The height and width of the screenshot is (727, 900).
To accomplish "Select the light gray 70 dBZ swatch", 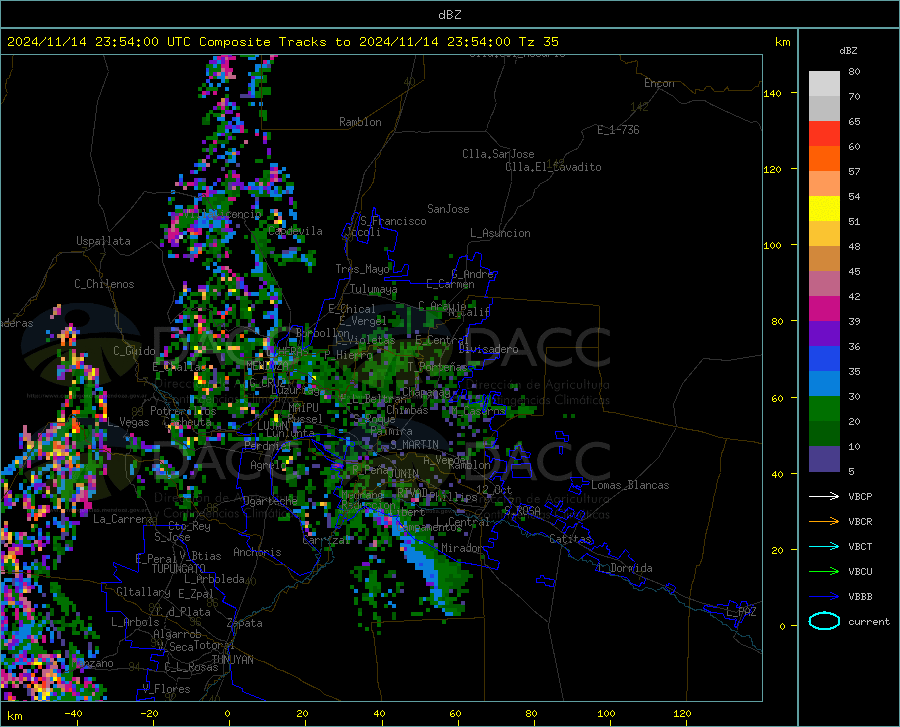I will [x=824, y=84].
